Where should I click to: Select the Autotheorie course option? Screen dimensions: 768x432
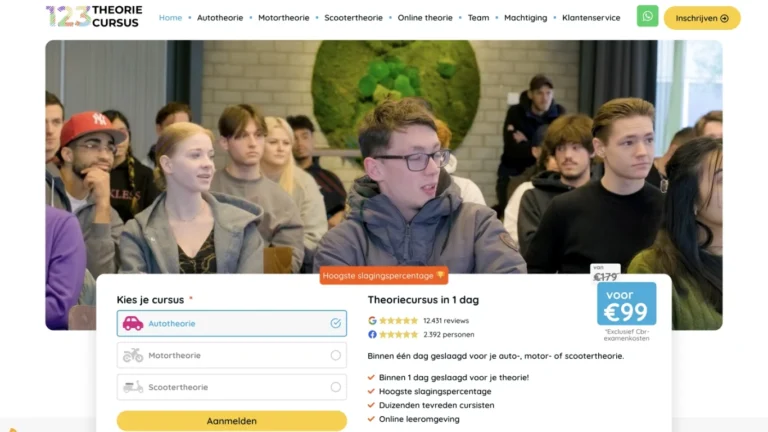(232, 323)
